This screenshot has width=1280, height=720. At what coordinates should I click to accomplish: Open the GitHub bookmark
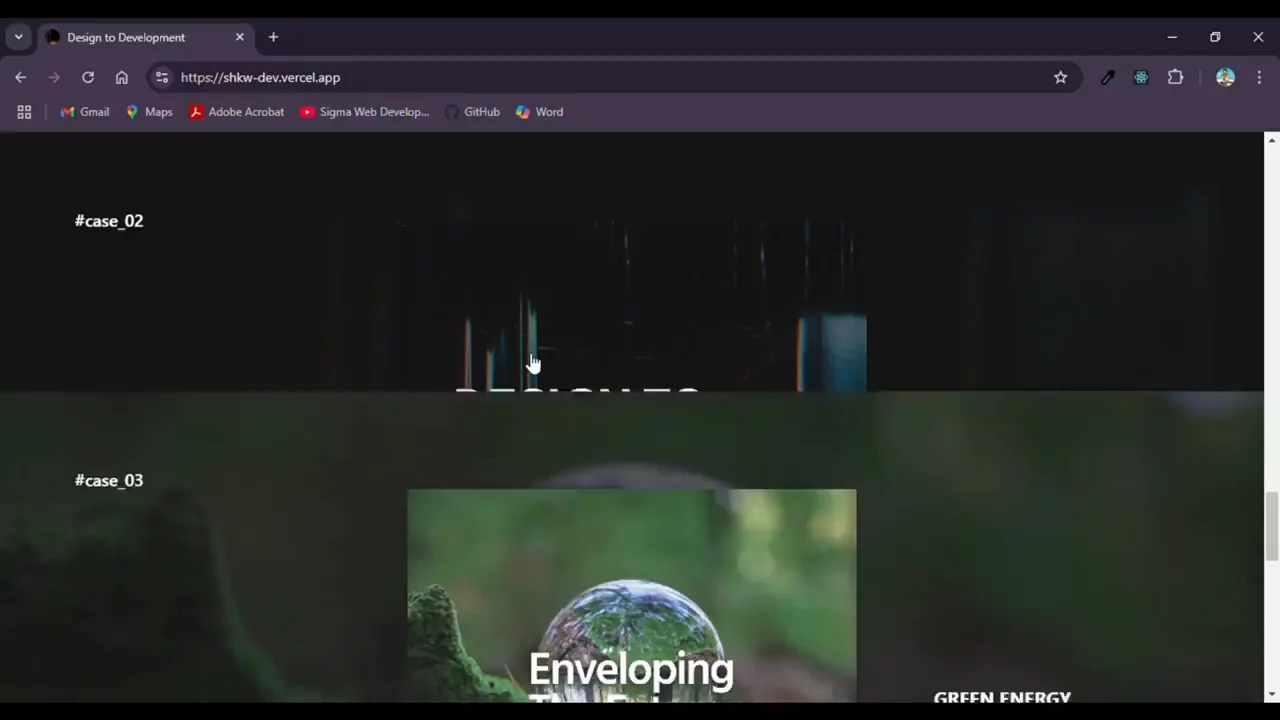pyautogui.click(x=472, y=112)
